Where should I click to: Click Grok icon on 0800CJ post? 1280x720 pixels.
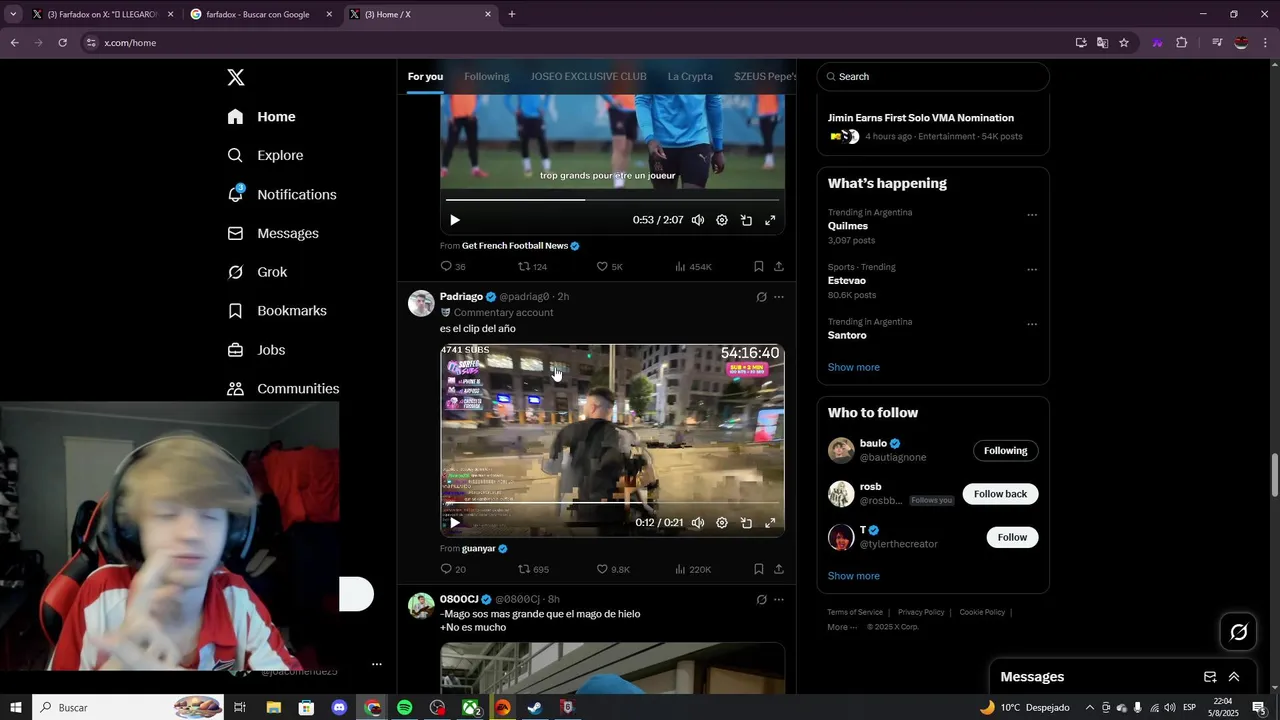[x=761, y=600]
